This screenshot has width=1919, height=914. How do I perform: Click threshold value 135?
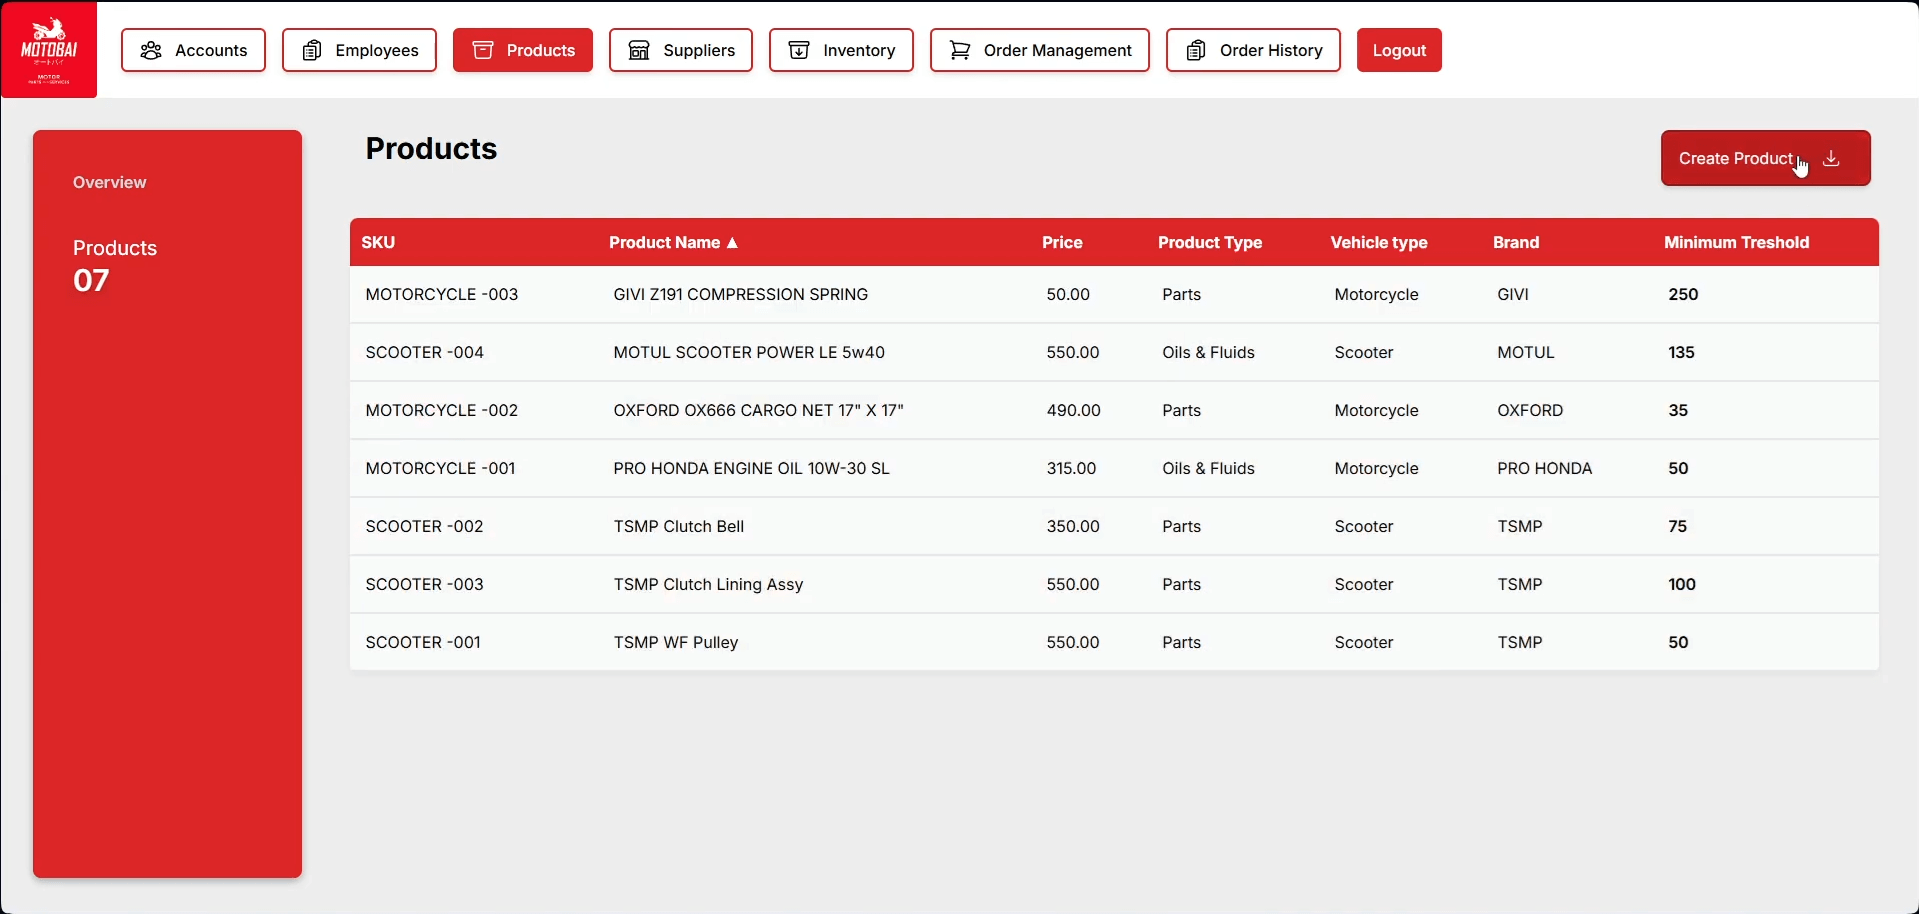[1681, 352]
